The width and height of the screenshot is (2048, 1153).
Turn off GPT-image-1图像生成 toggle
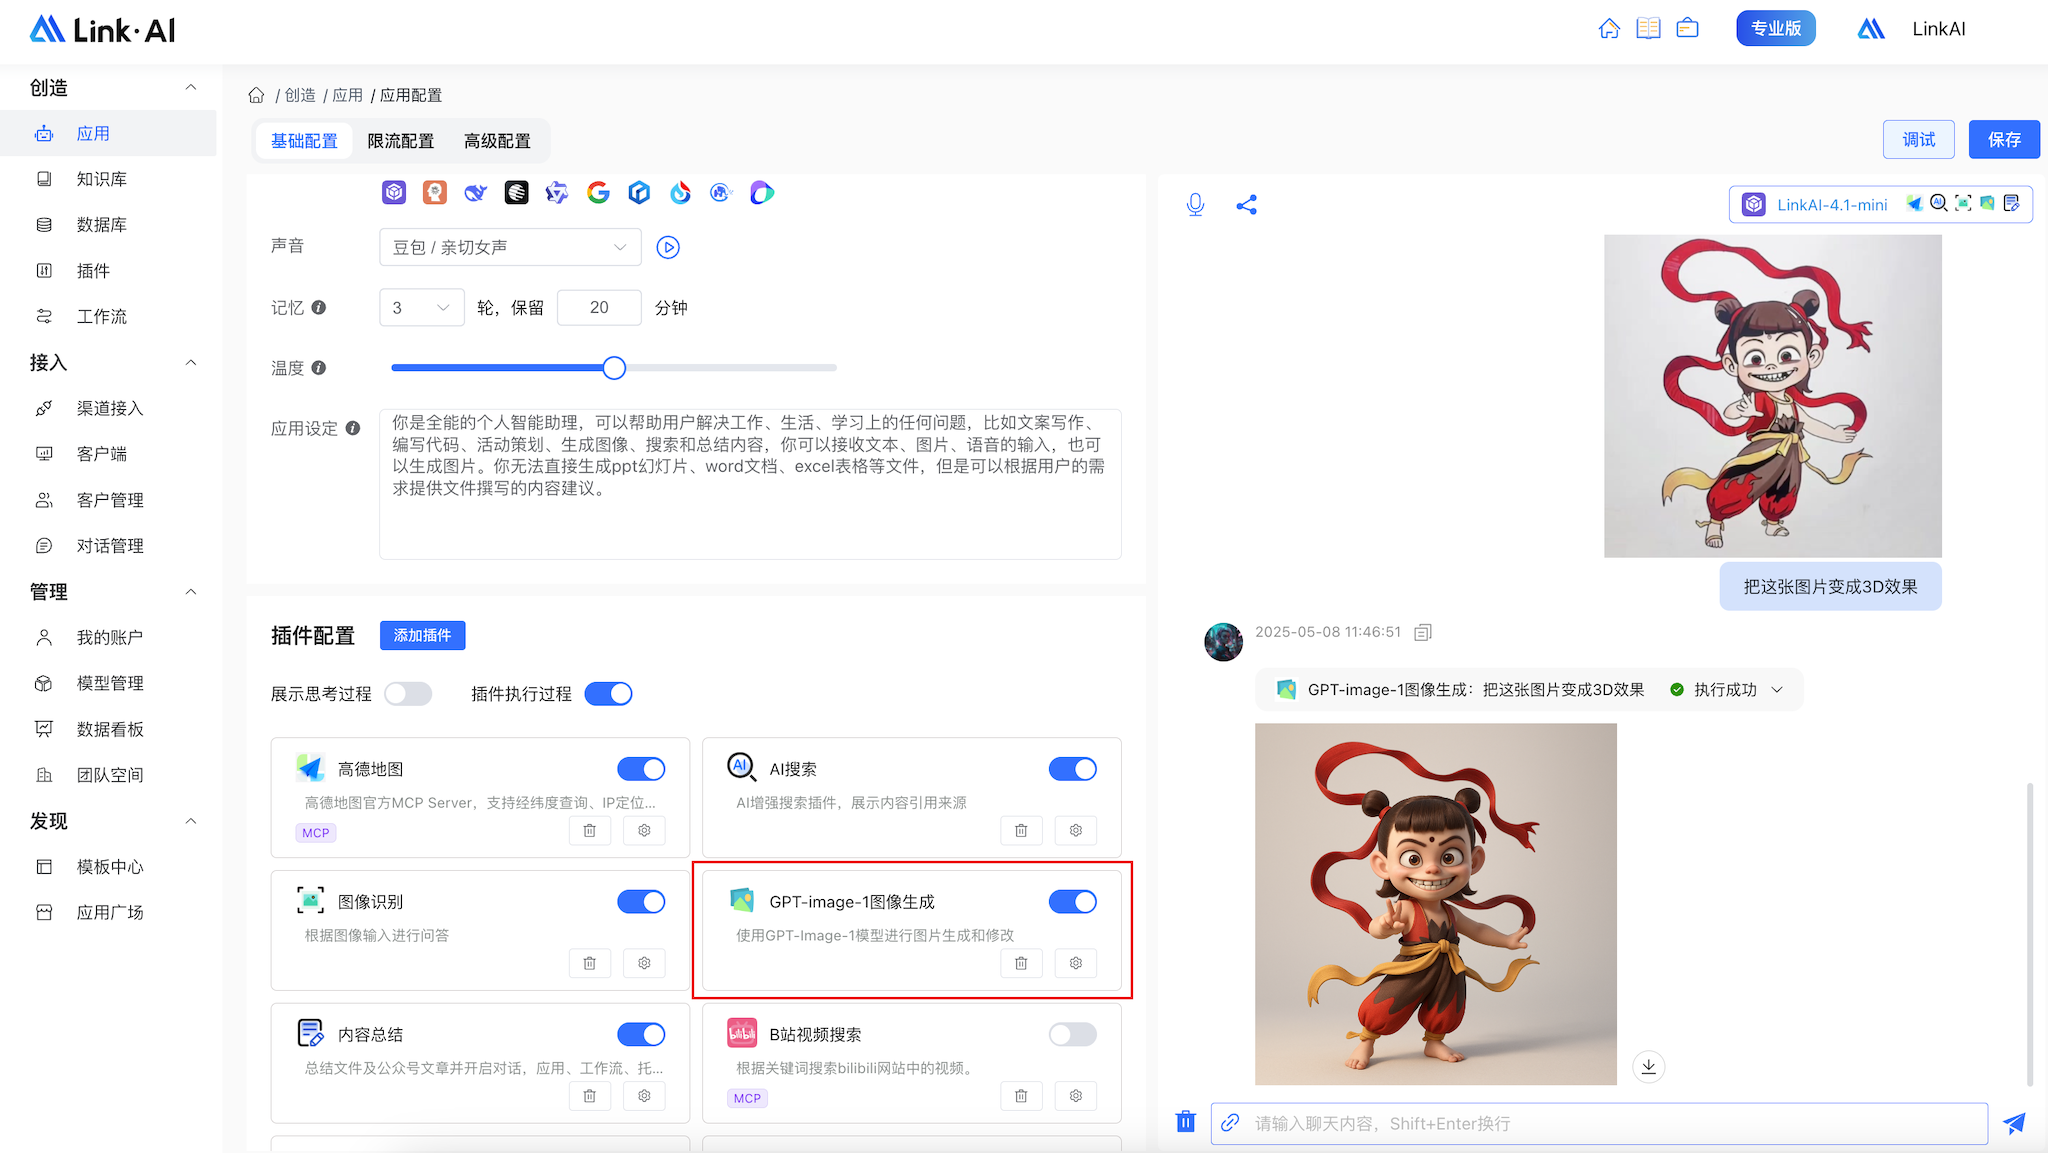(1073, 902)
